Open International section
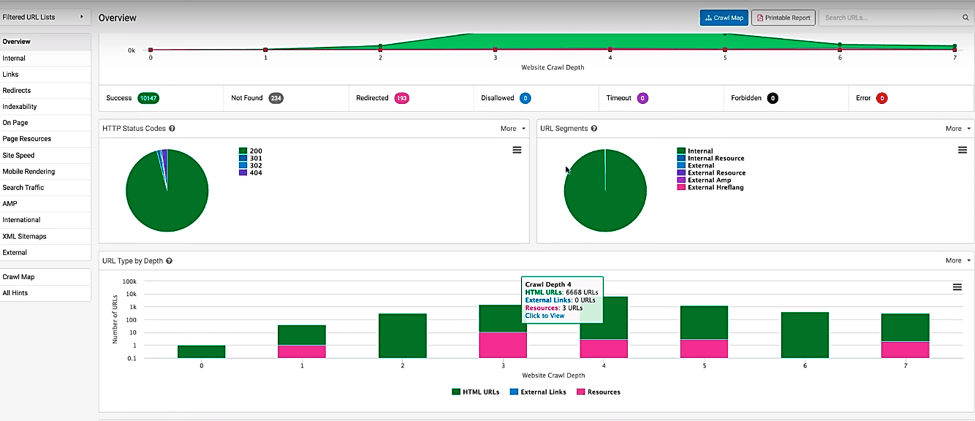The width and height of the screenshot is (975, 421). click(x=46, y=220)
